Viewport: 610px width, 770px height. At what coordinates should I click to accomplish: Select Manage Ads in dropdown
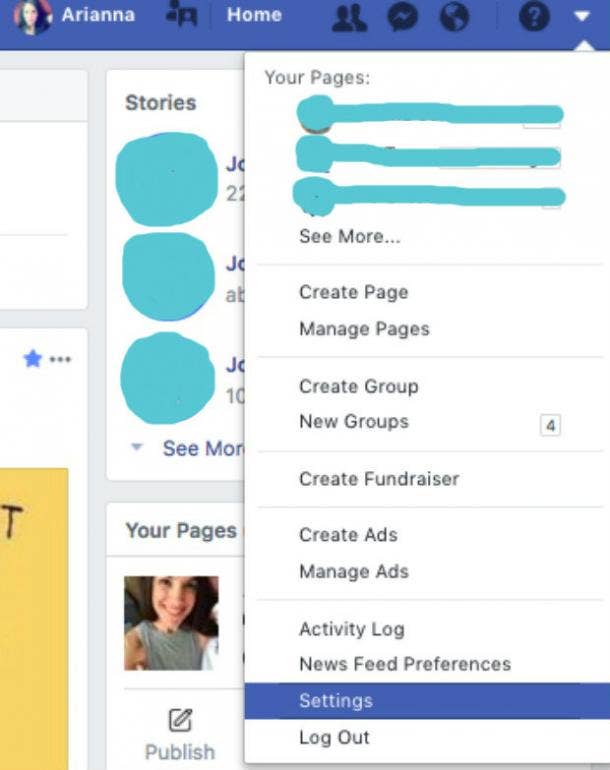354,572
